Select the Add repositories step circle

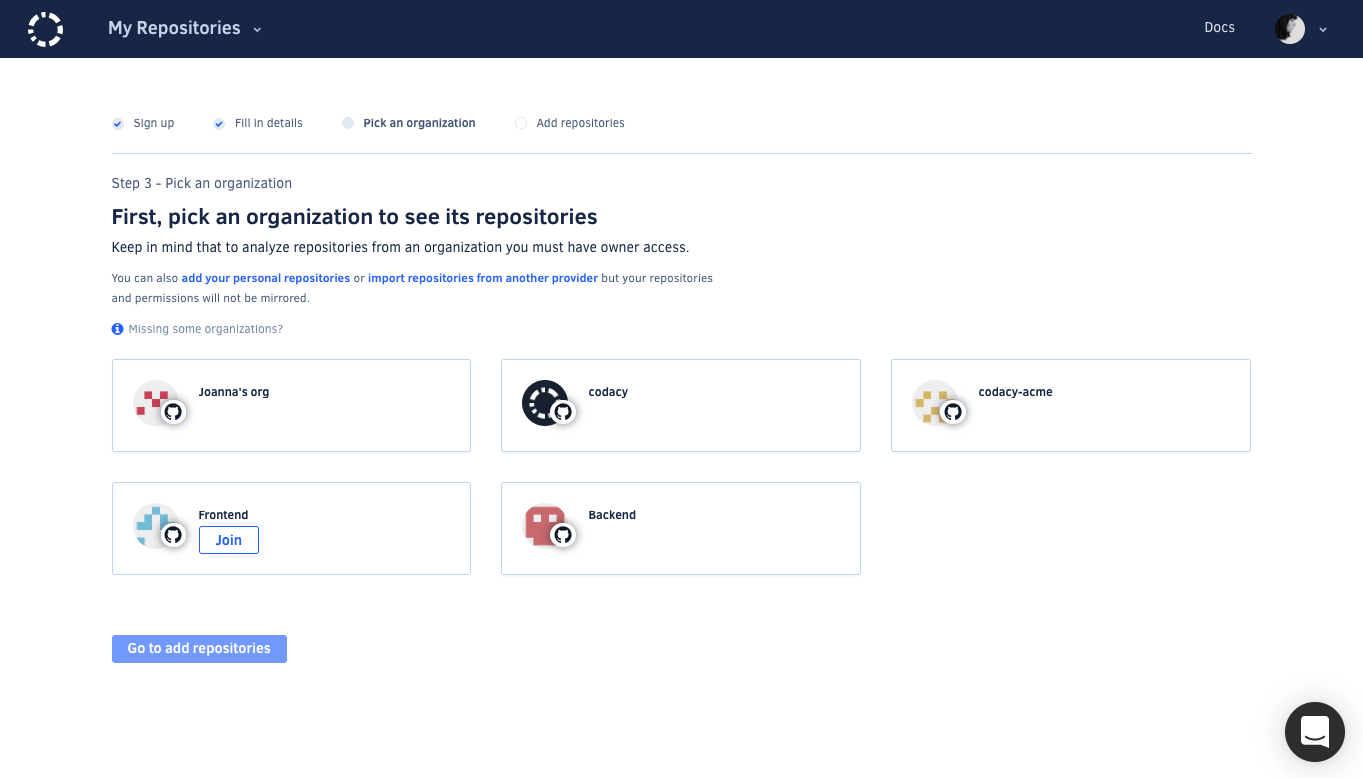[x=521, y=123]
